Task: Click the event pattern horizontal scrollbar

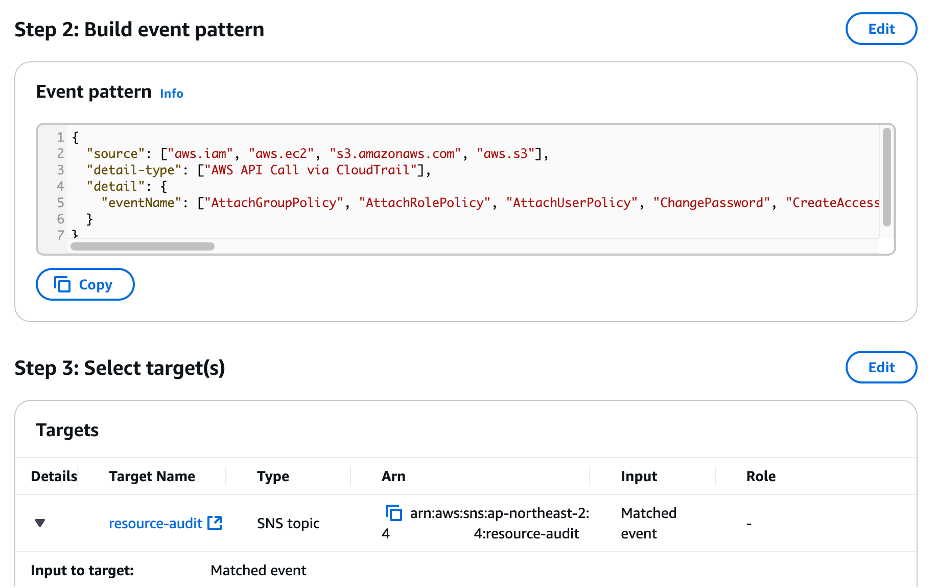Action: coord(142,246)
